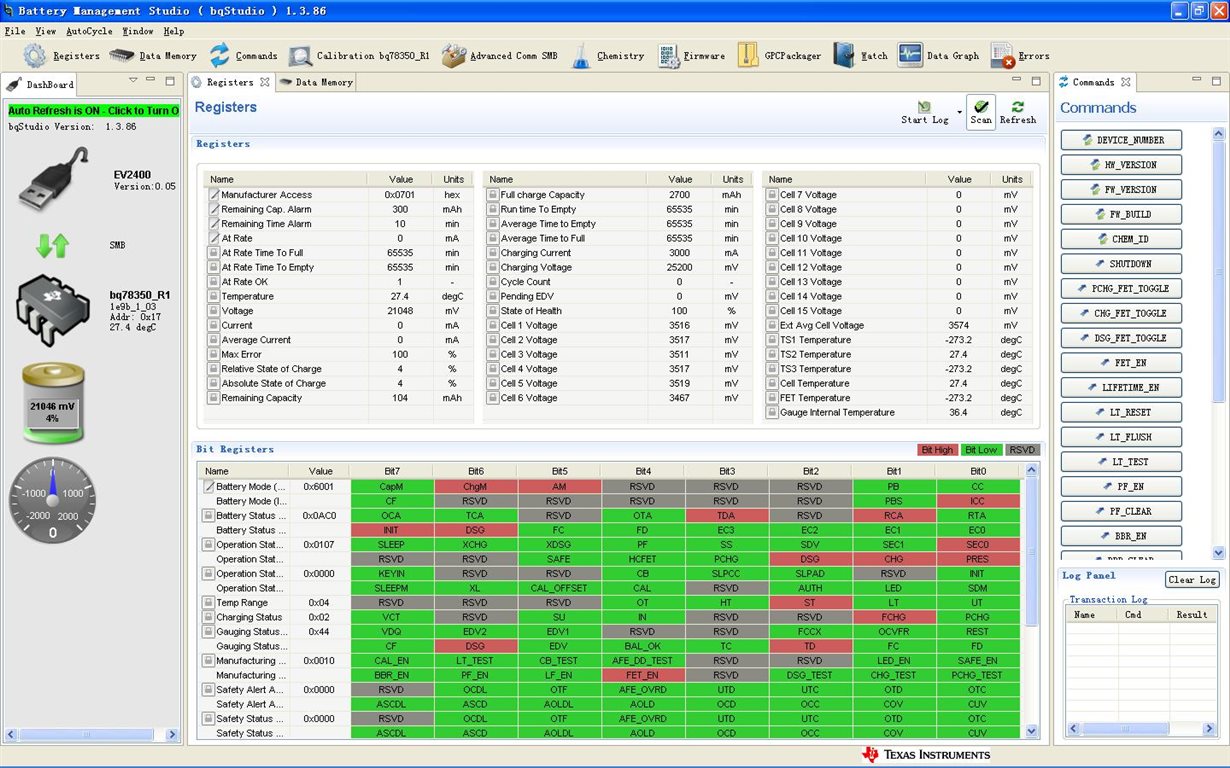Click the Bit Registers vertical scrollbar
Screen dimensions: 1230x768
tap(1033, 600)
